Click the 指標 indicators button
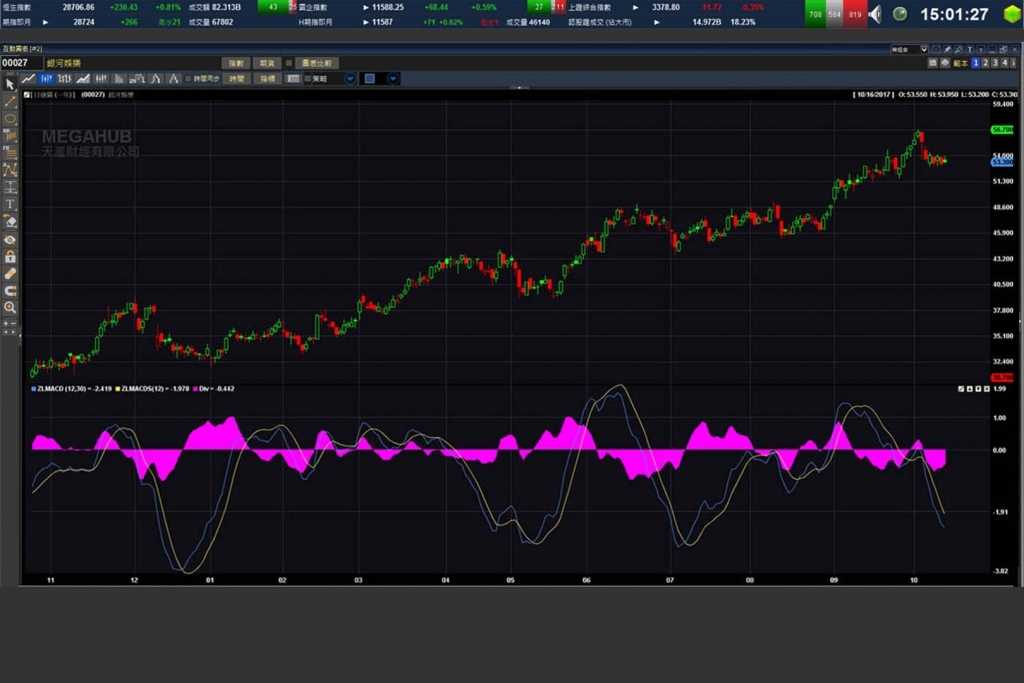The height and width of the screenshot is (683, 1024). [268, 79]
